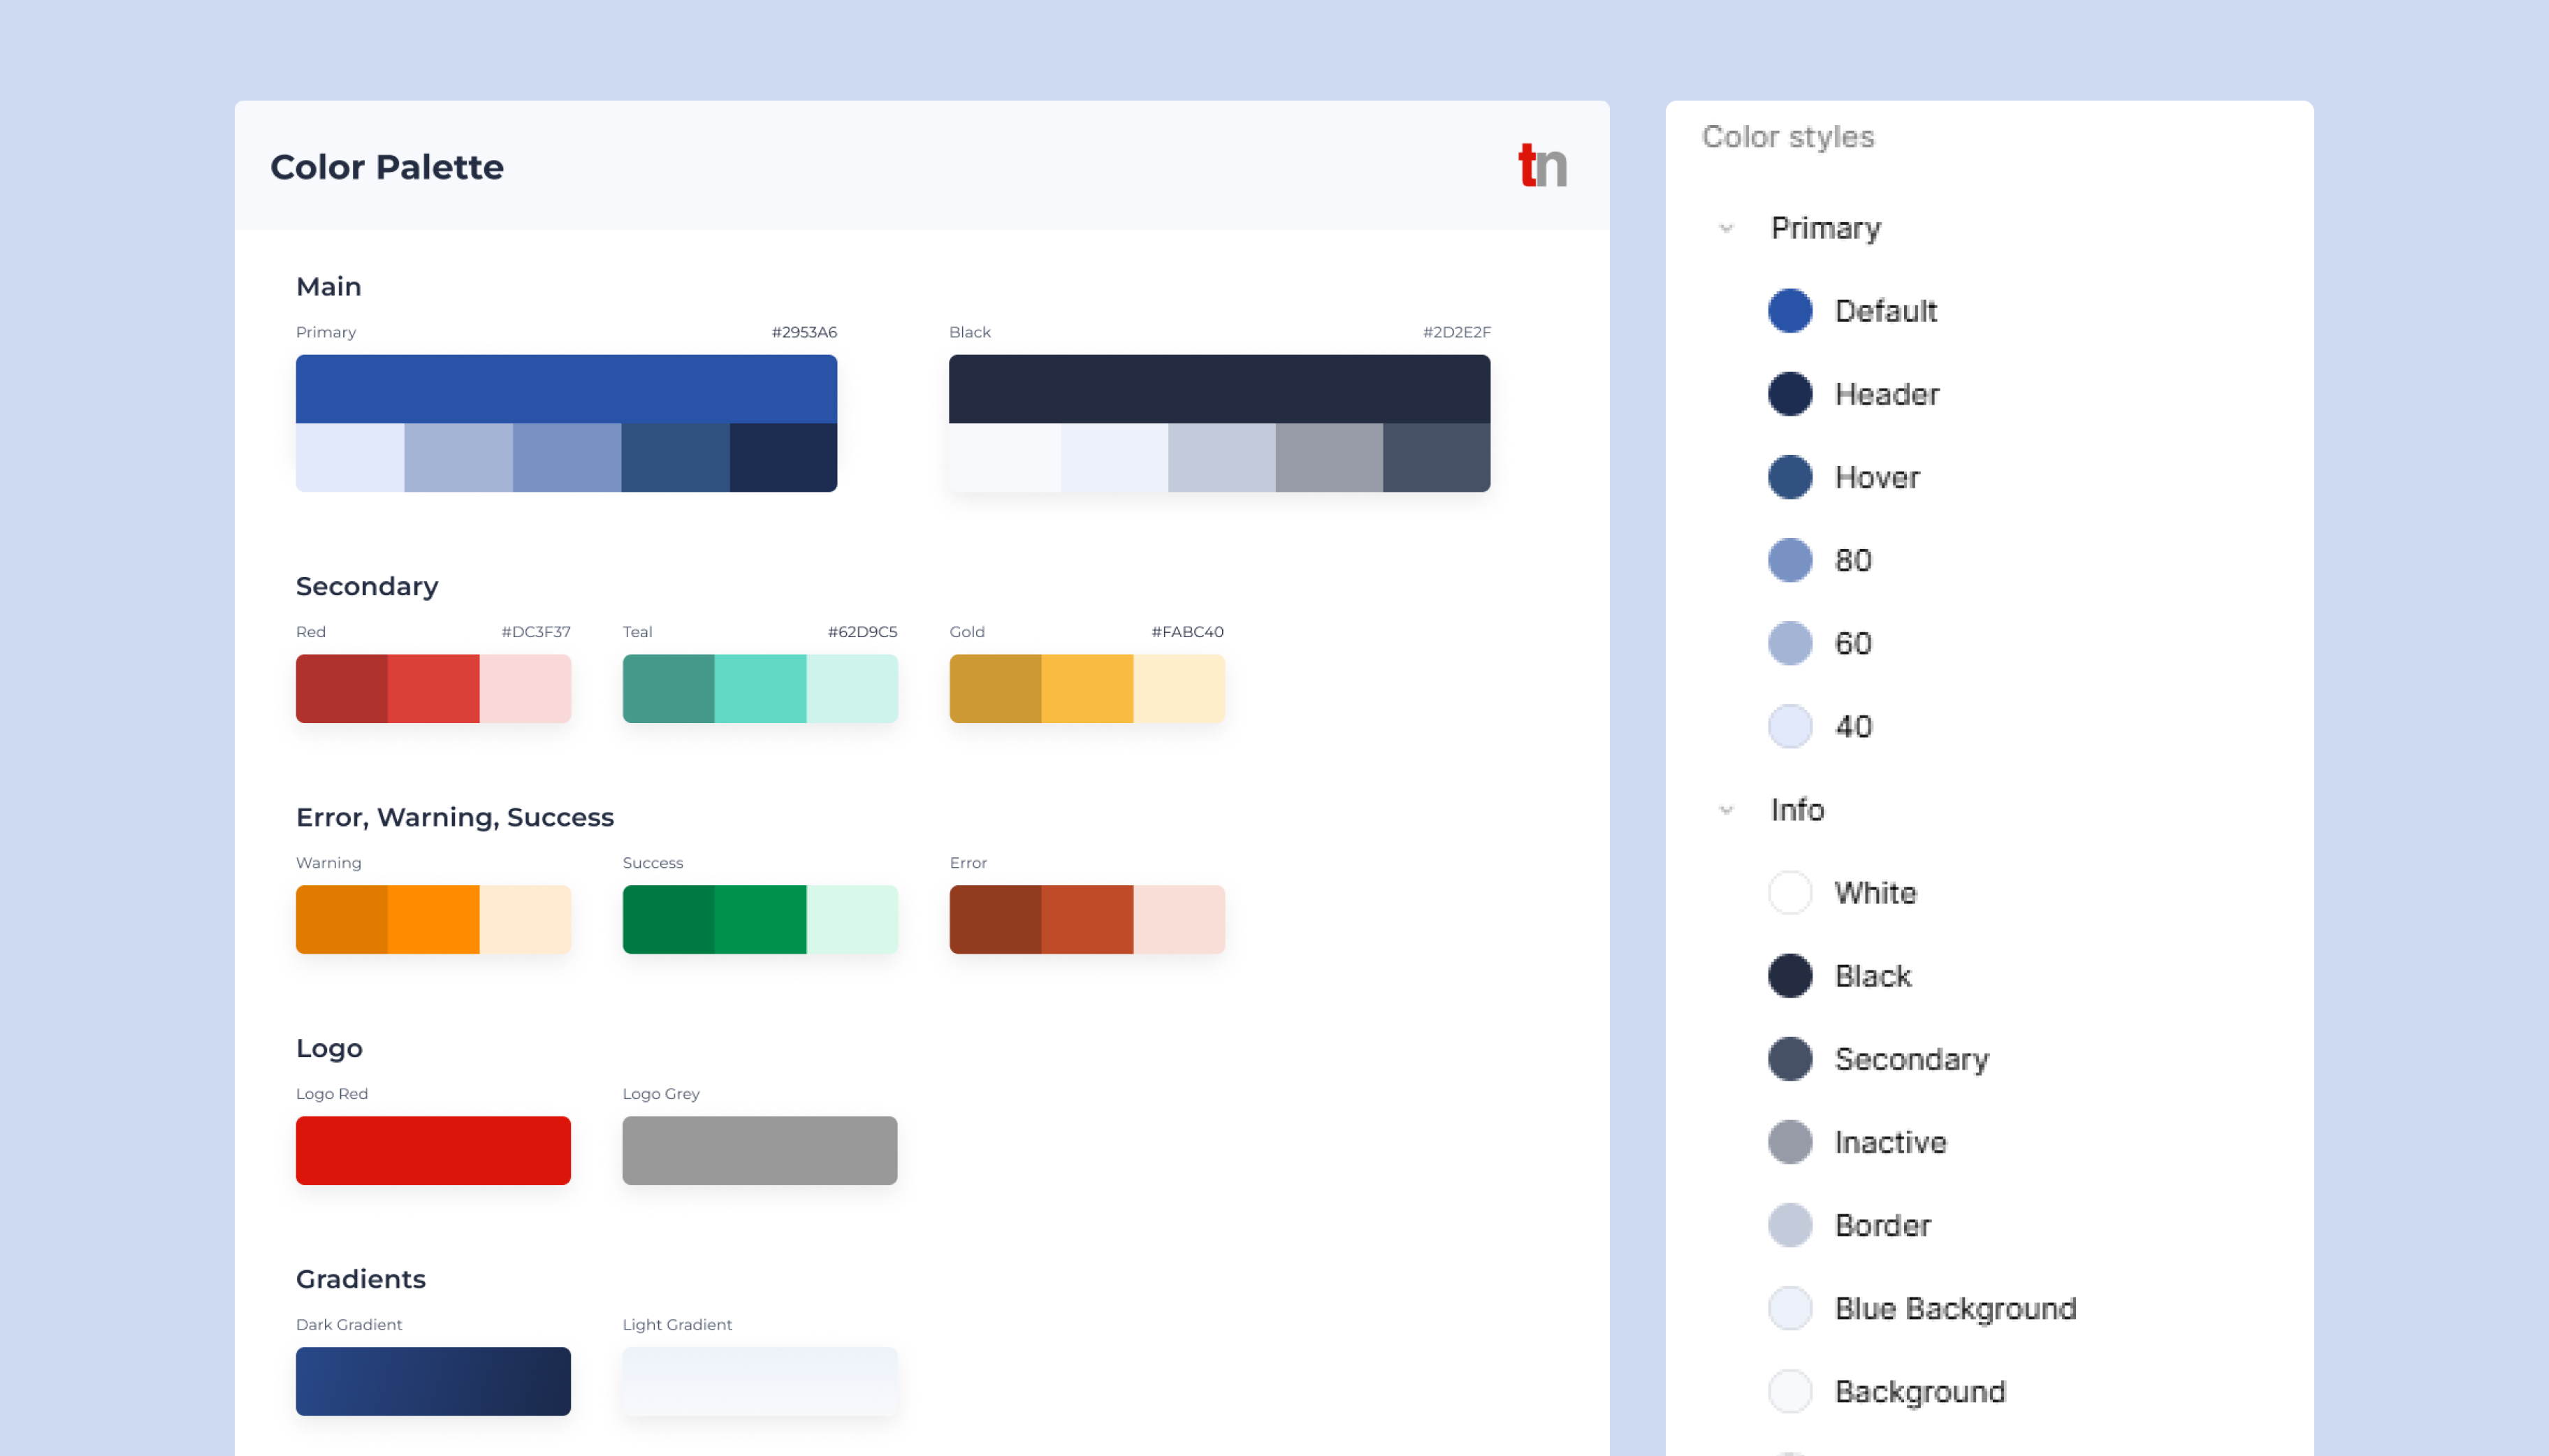Click the #FABC40 hex code label

click(x=1188, y=631)
